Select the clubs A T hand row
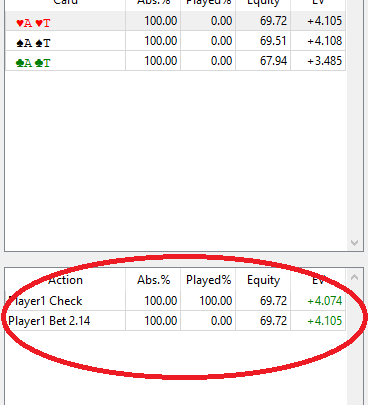Viewport: 368px width, 405px height. click(176, 61)
